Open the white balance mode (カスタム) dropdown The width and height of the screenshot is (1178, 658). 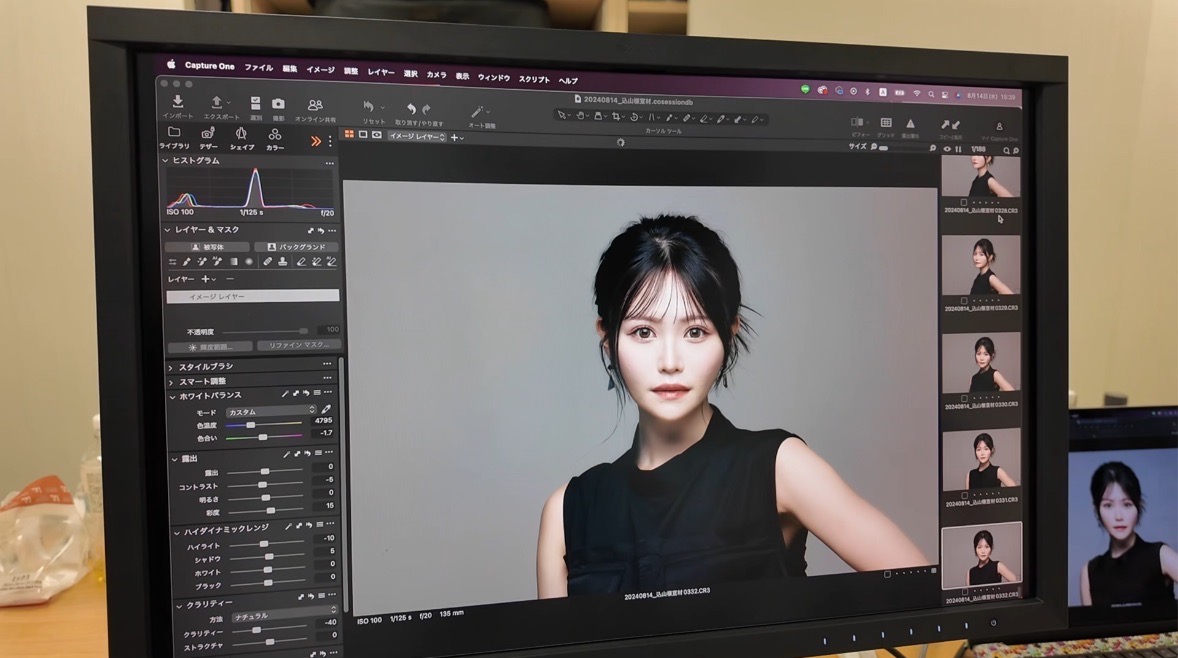(x=271, y=411)
